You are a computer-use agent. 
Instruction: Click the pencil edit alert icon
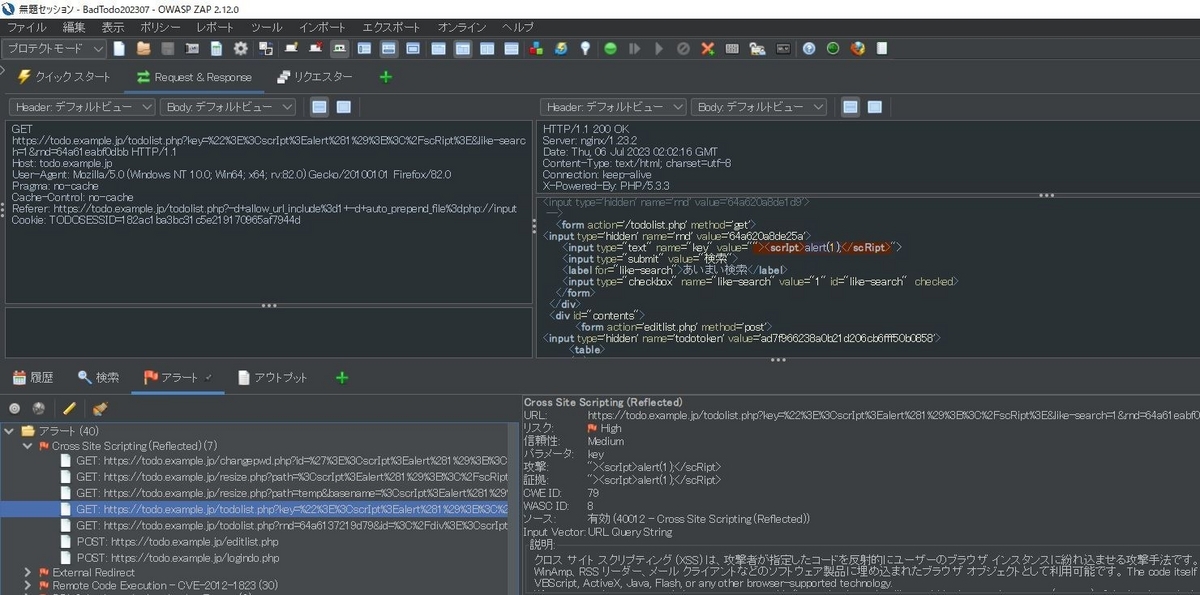[69, 408]
